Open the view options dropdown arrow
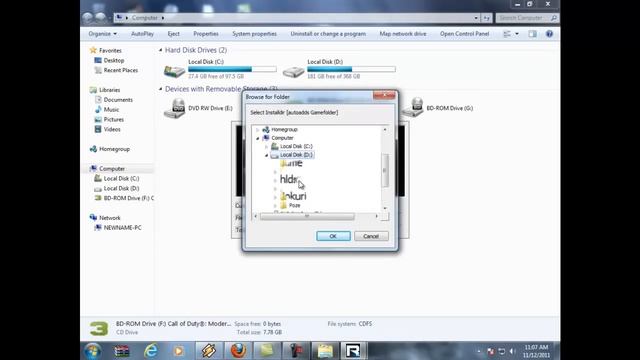The height and width of the screenshot is (360, 640). pos(517,34)
